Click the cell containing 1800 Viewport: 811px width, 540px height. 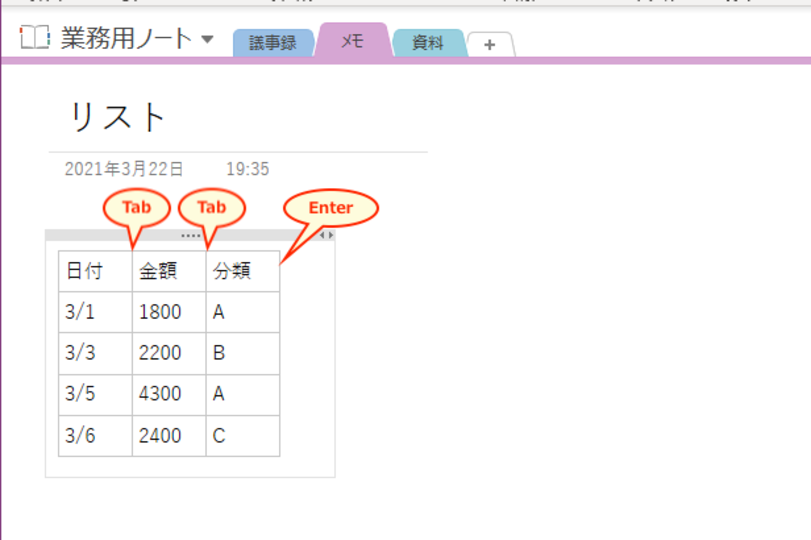click(x=169, y=312)
